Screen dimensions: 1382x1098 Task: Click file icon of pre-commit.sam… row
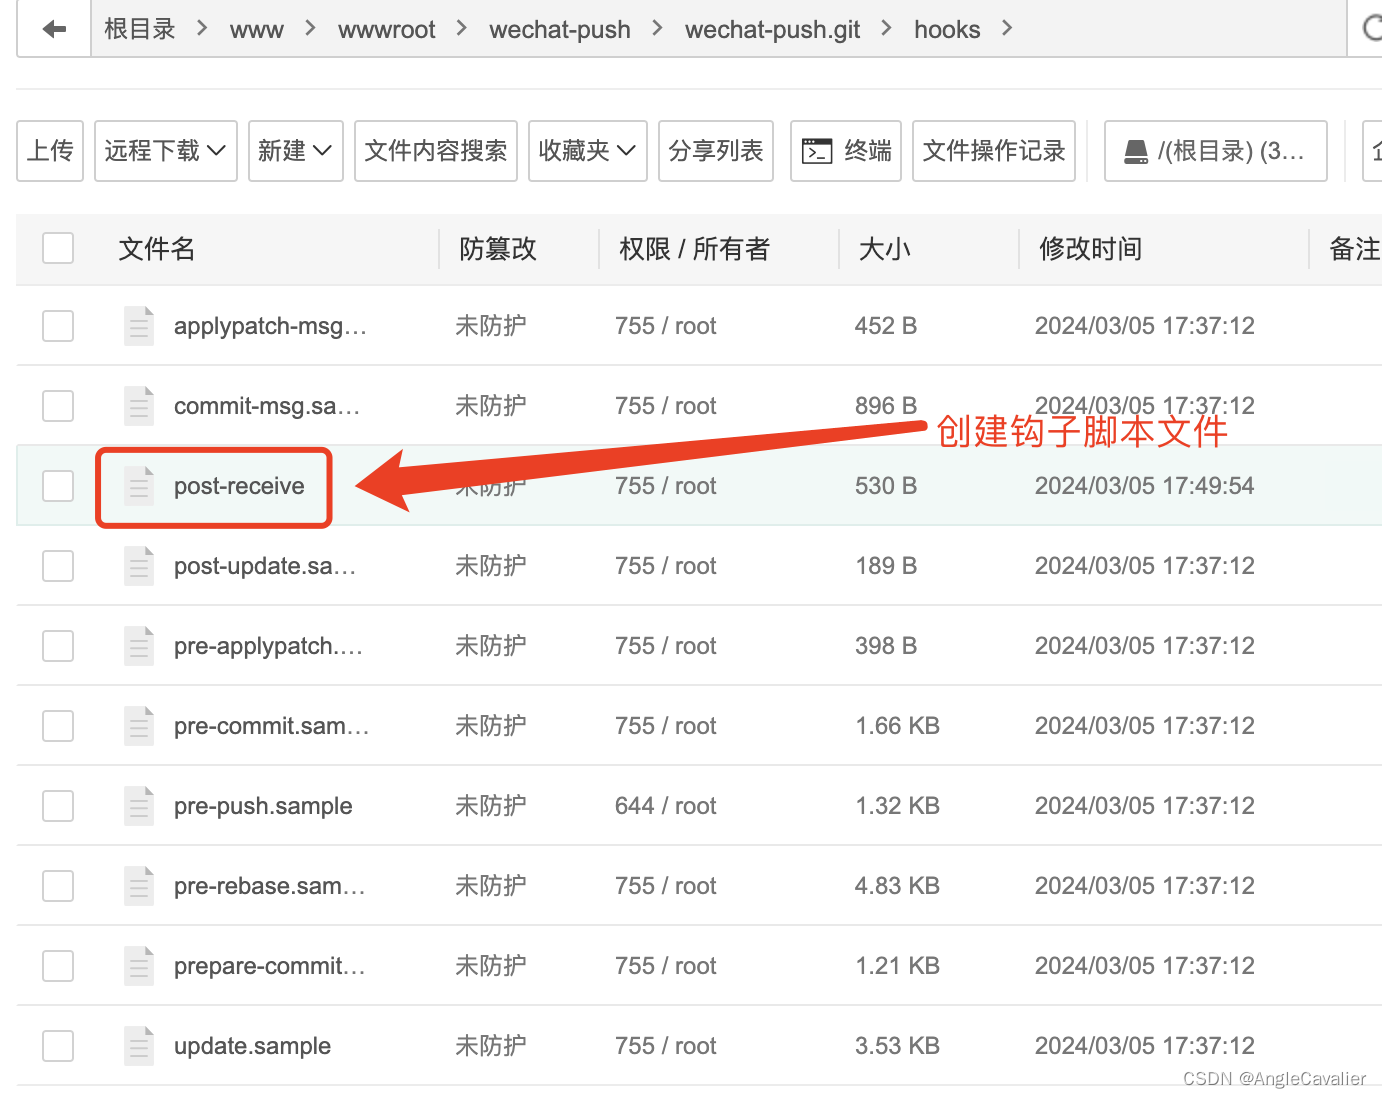pos(139,726)
